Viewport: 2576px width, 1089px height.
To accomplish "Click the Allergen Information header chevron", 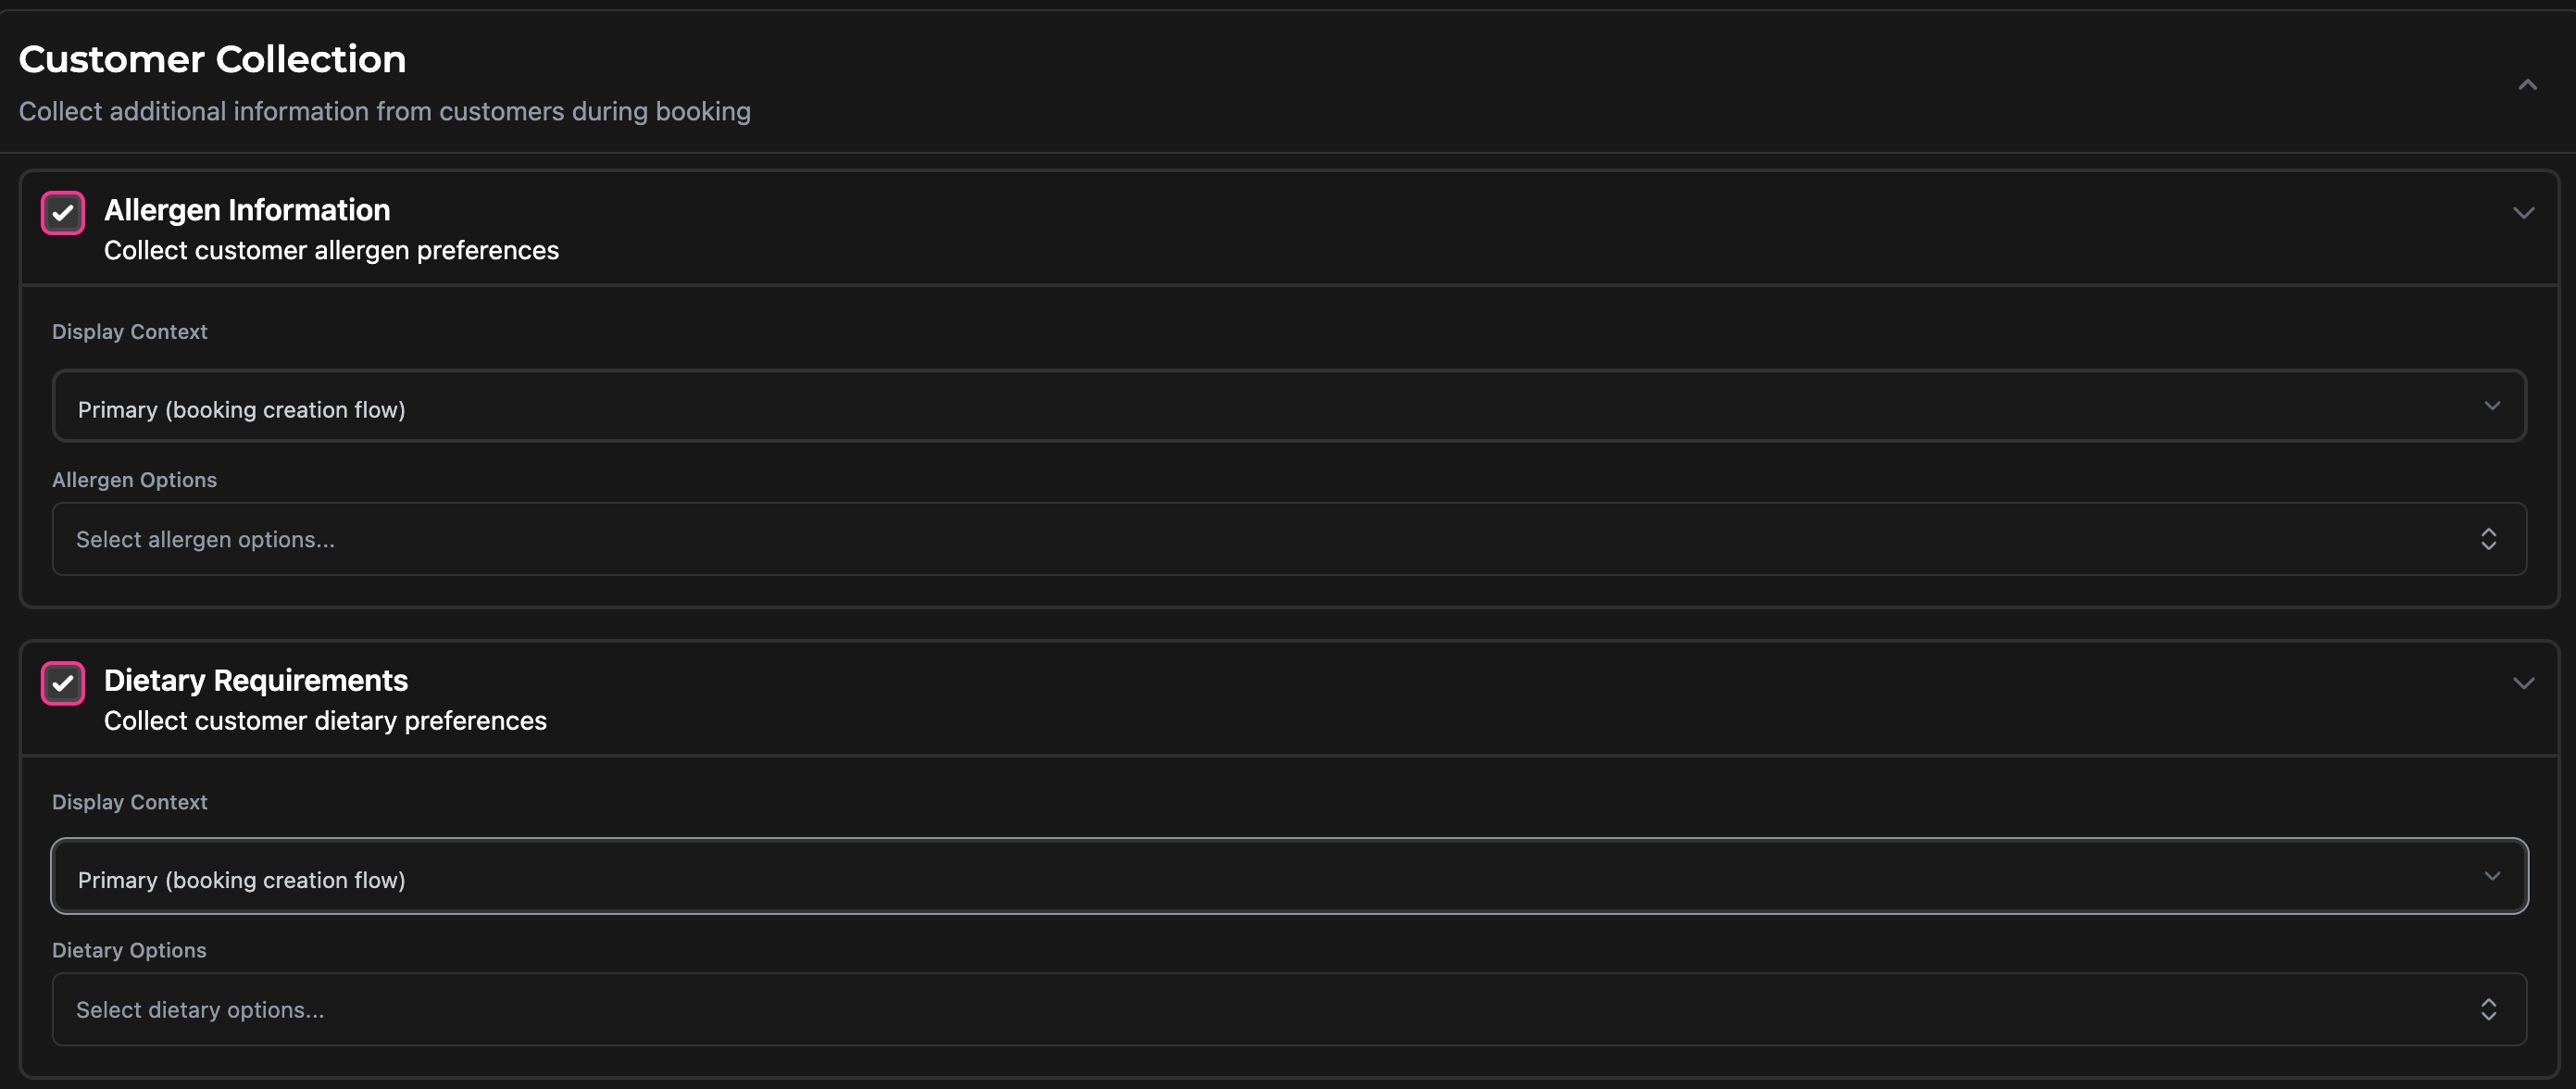I will 2523,213.
